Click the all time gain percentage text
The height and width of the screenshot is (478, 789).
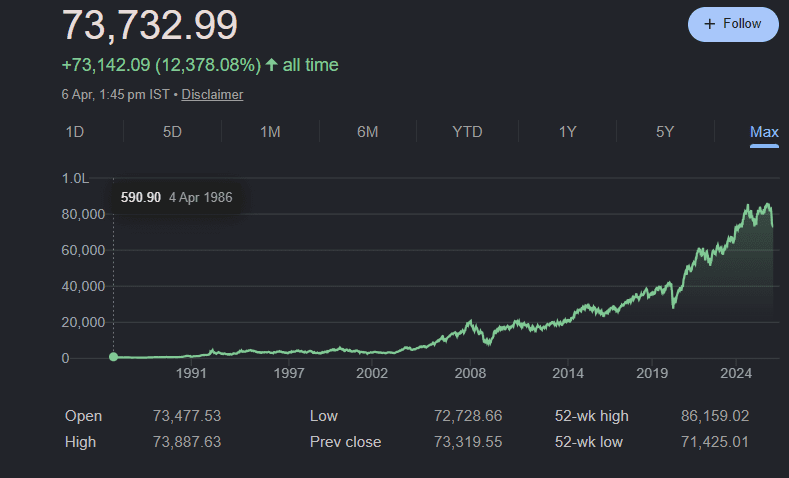pyautogui.click(x=200, y=65)
